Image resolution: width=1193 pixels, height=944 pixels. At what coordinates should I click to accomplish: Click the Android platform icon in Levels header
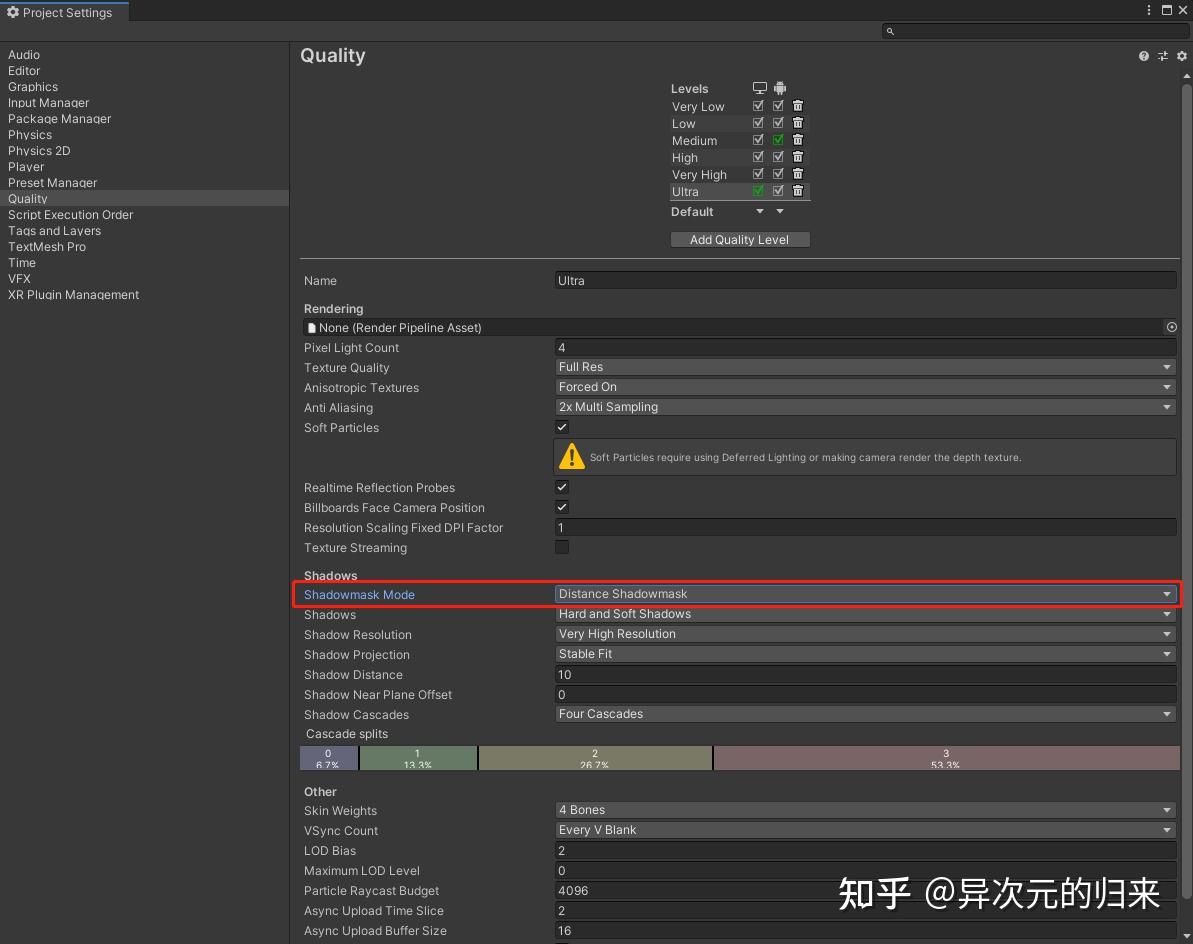tap(779, 88)
